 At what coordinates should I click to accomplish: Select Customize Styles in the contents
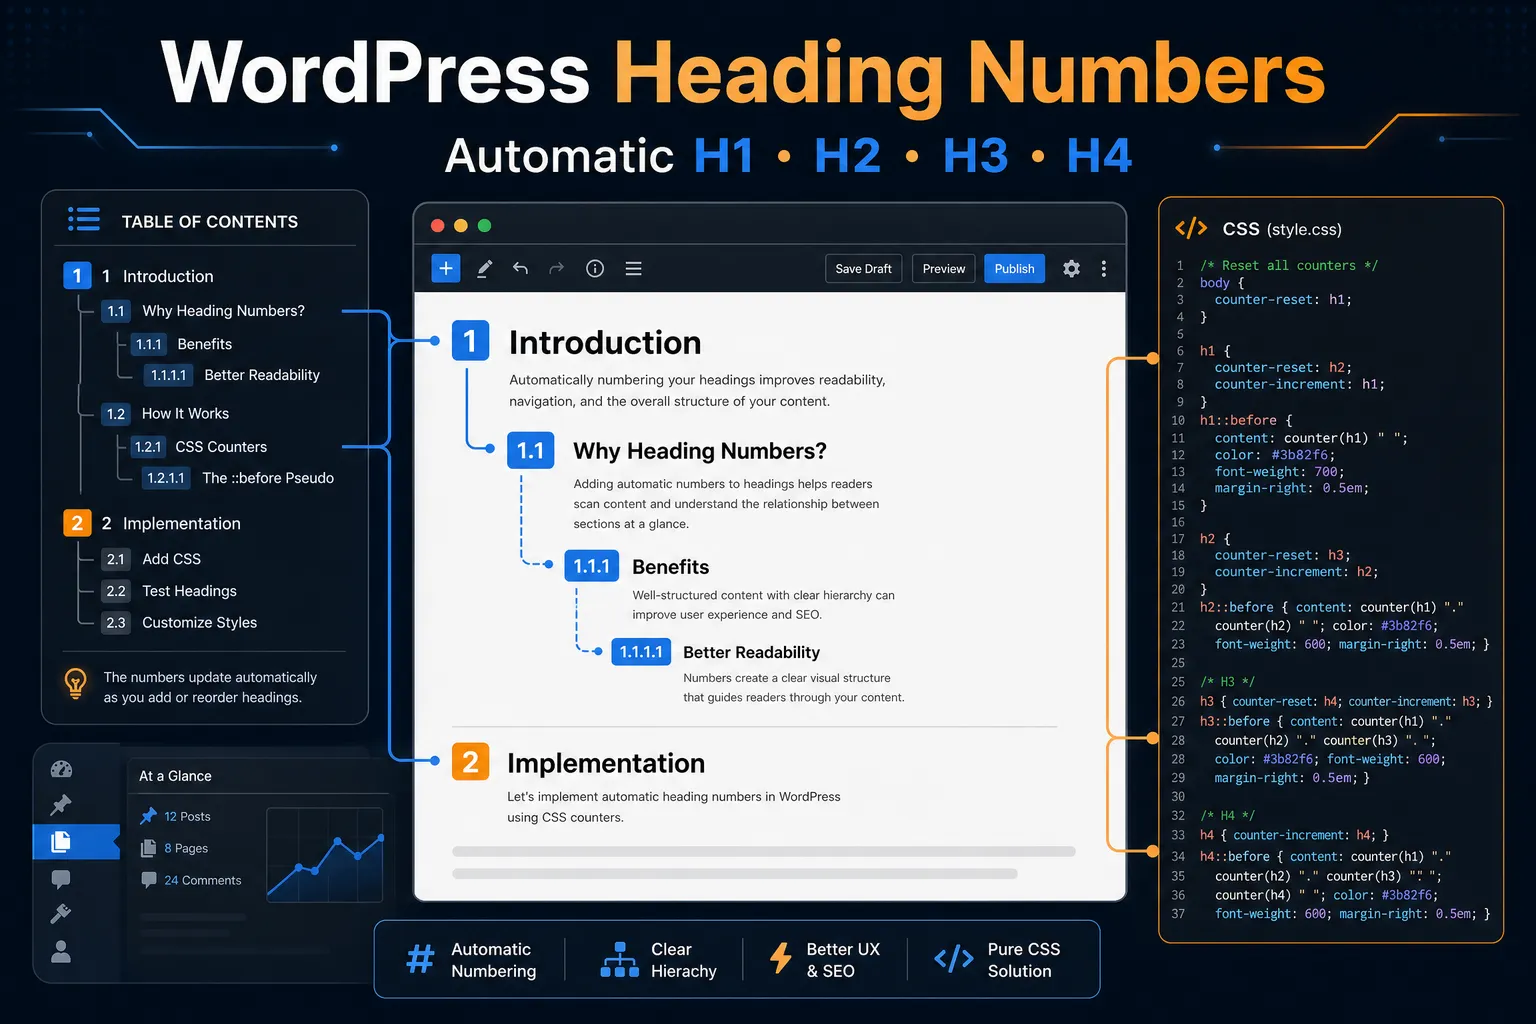(x=199, y=622)
